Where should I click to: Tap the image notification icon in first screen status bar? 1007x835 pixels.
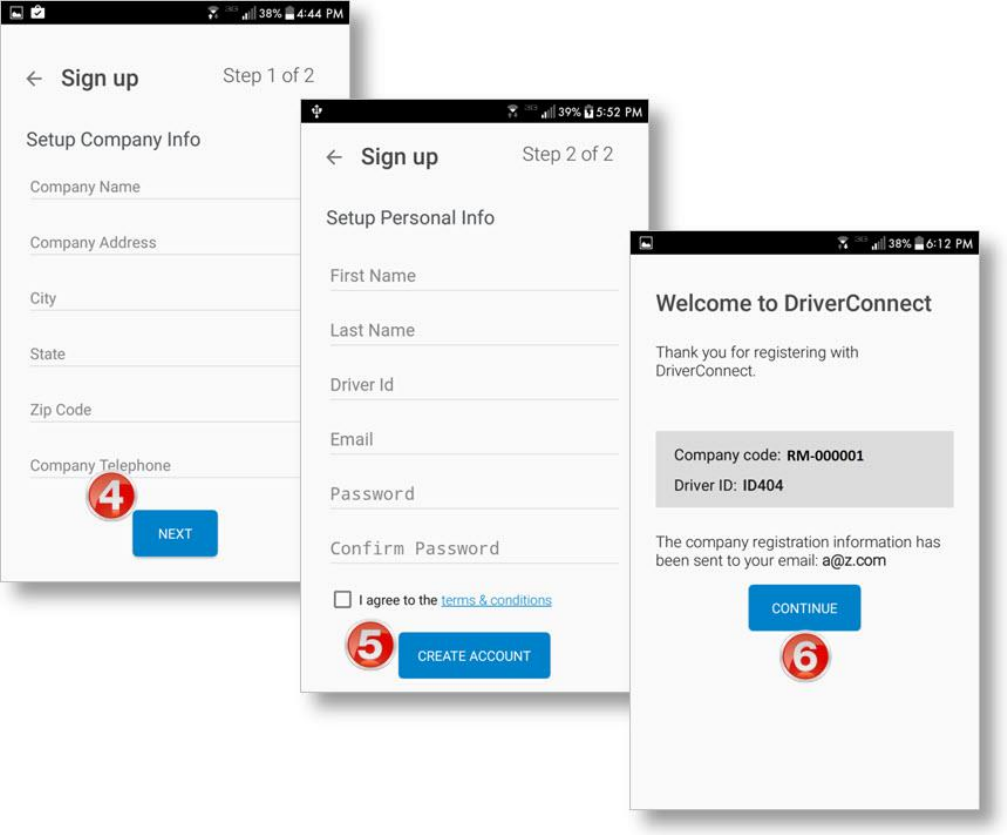[17, 12]
